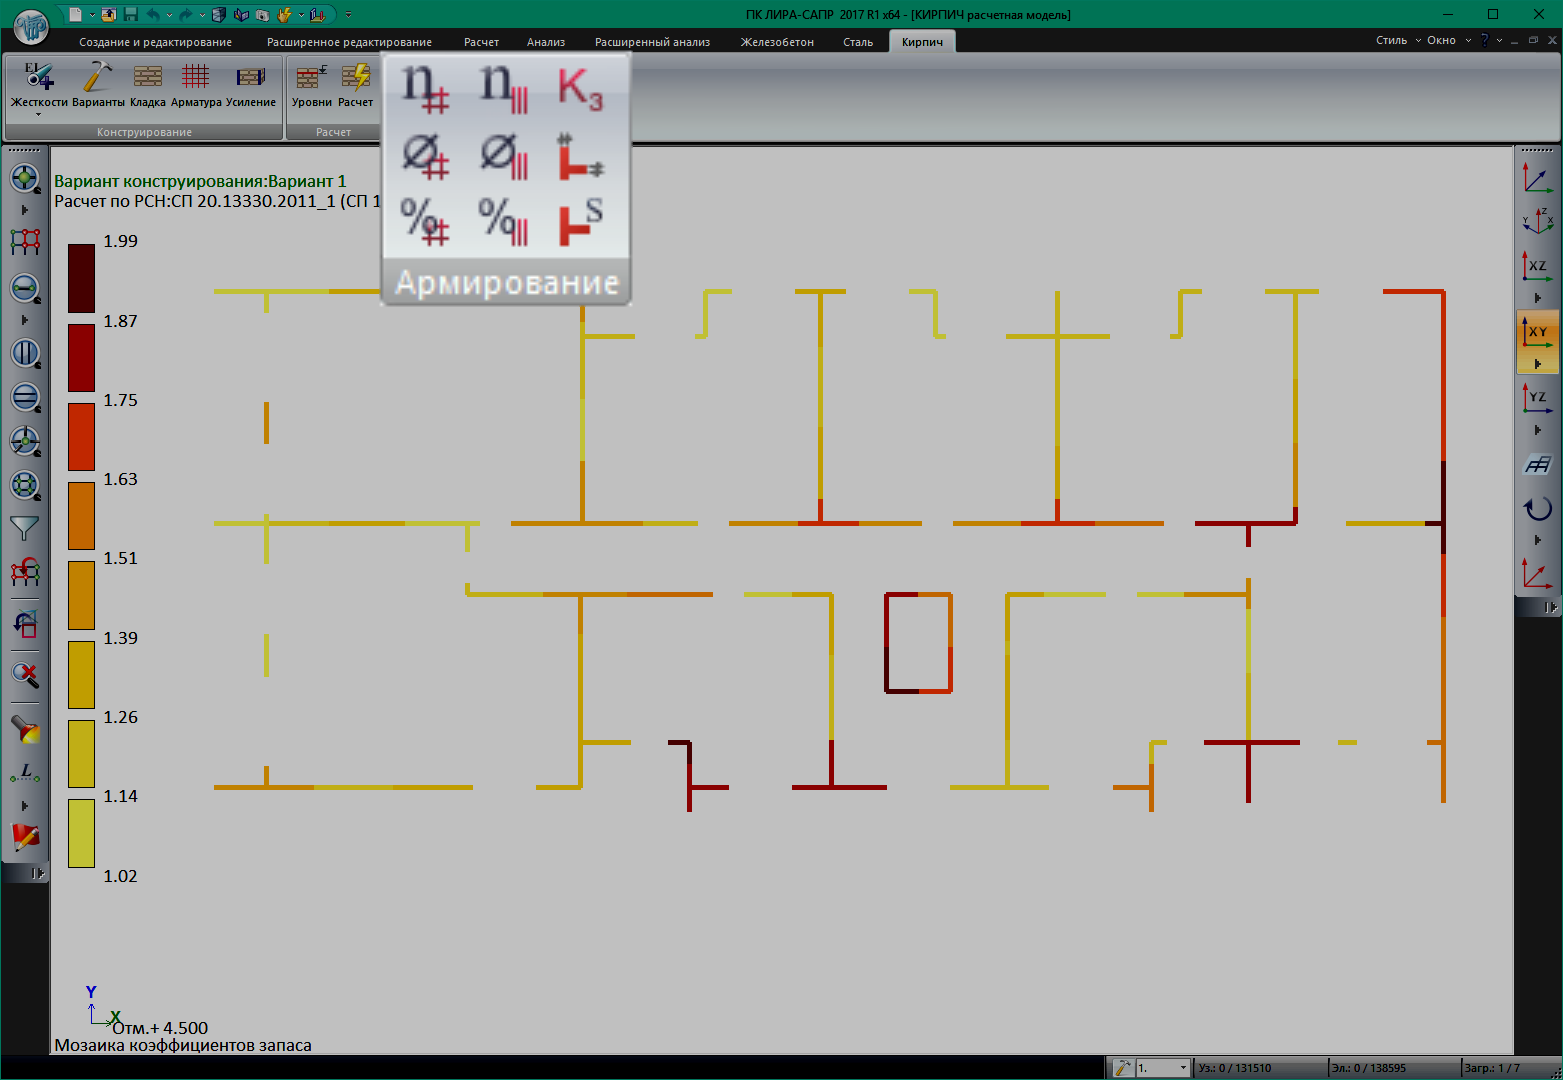Open the Анализ ribbon tab
Viewport: 1563px width, 1080px height.
pyautogui.click(x=546, y=42)
